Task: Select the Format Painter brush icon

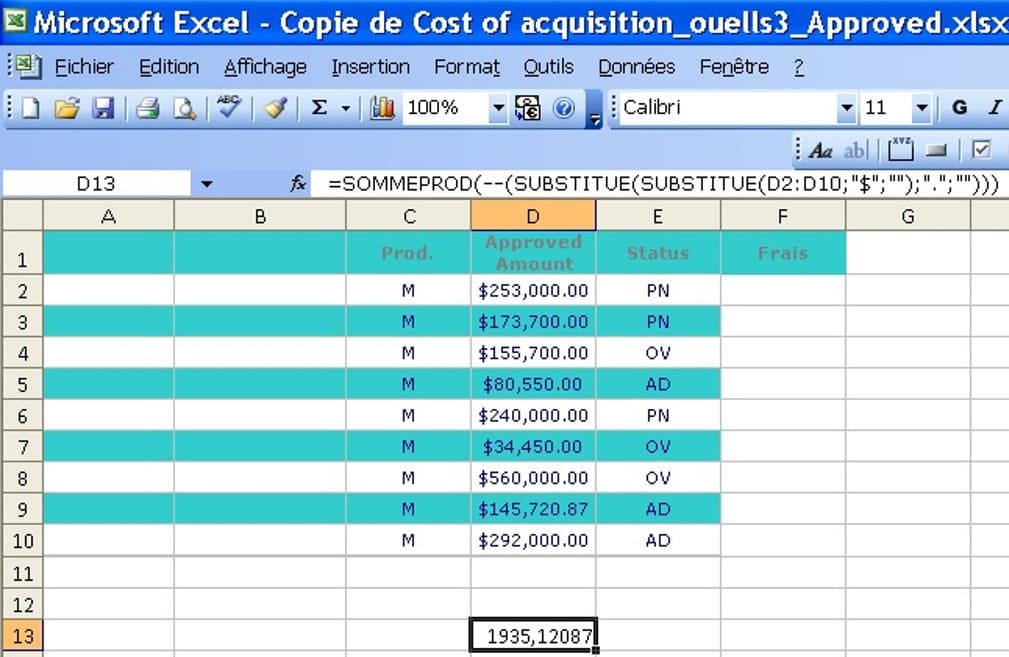Action: click(x=276, y=108)
